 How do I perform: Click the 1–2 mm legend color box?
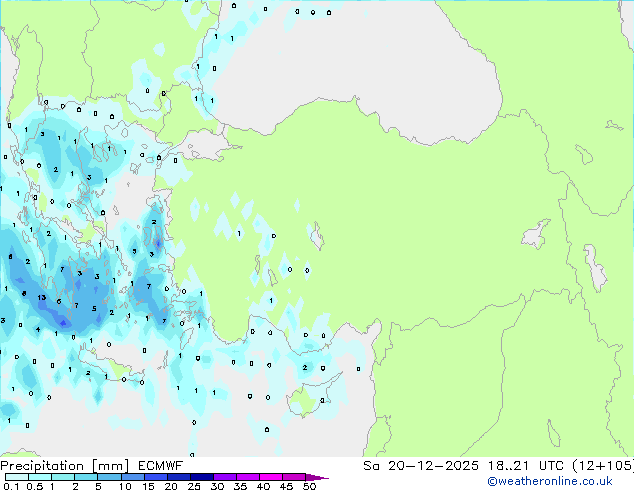pyautogui.click(x=63, y=477)
